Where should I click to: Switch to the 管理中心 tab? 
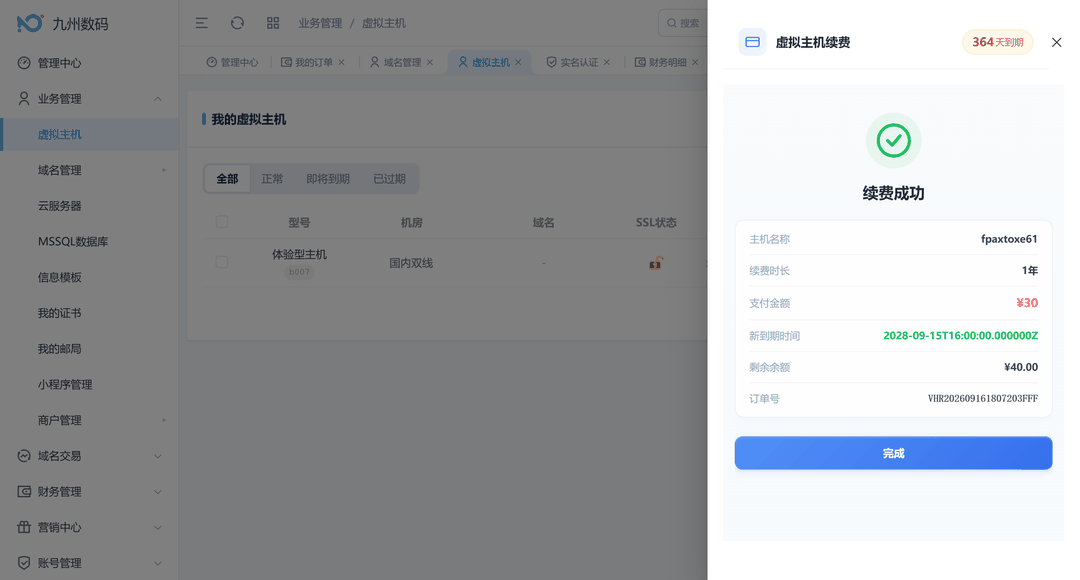[232, 62]
